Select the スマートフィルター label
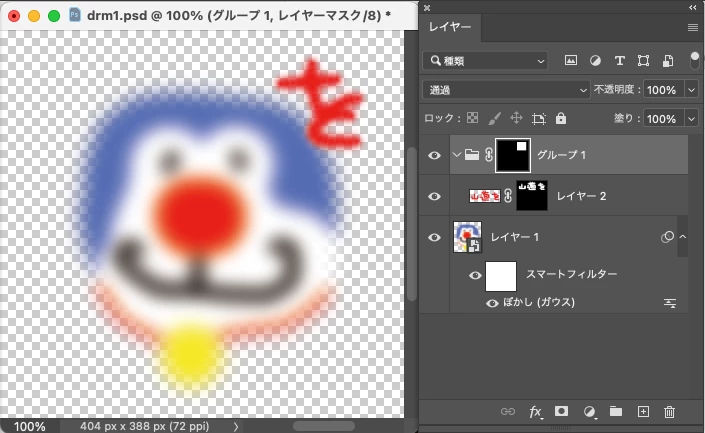 click(571, 274)
